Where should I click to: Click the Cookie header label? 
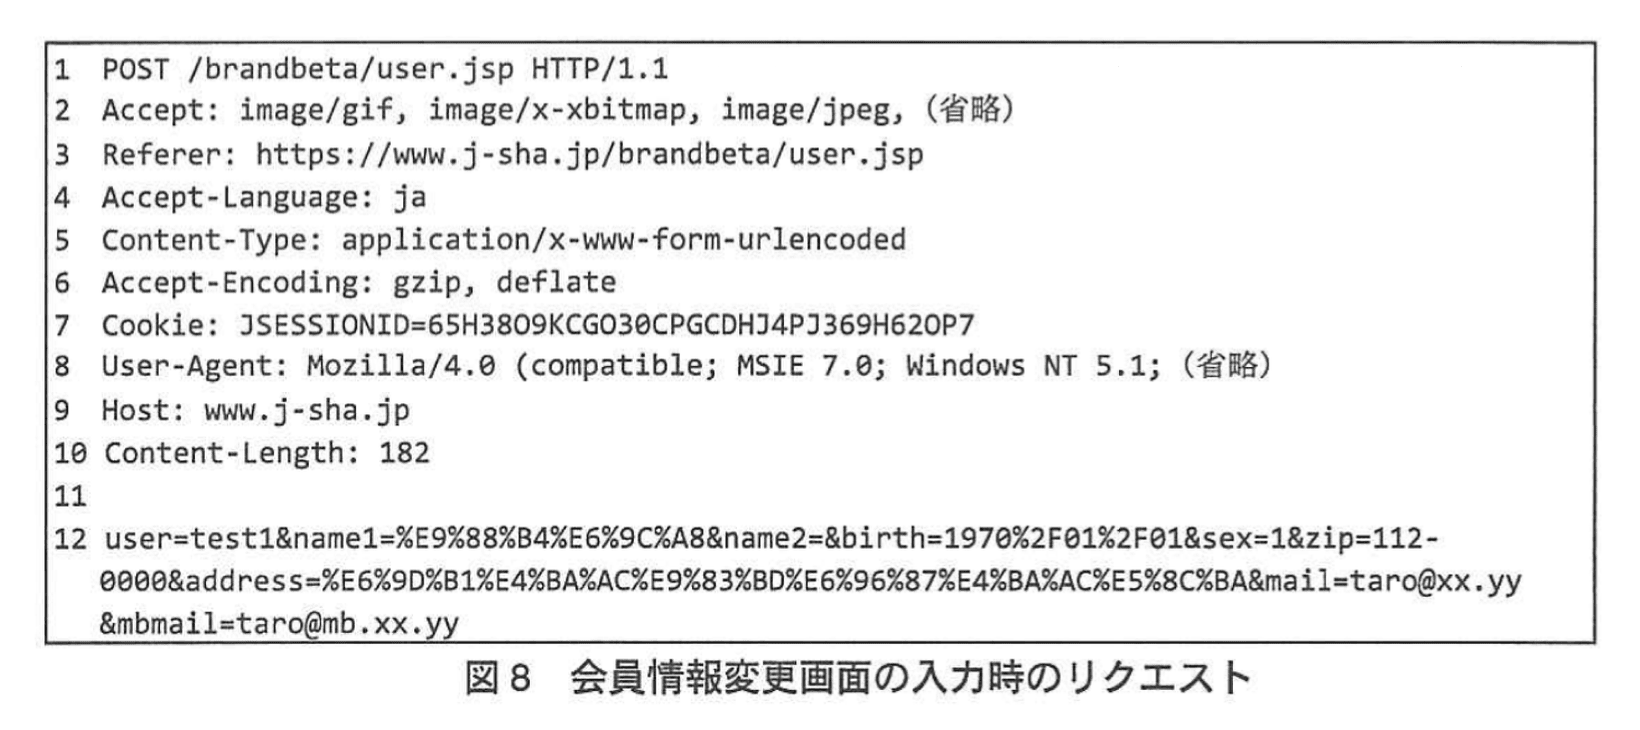pyautogui.click(x=159, y=325)
